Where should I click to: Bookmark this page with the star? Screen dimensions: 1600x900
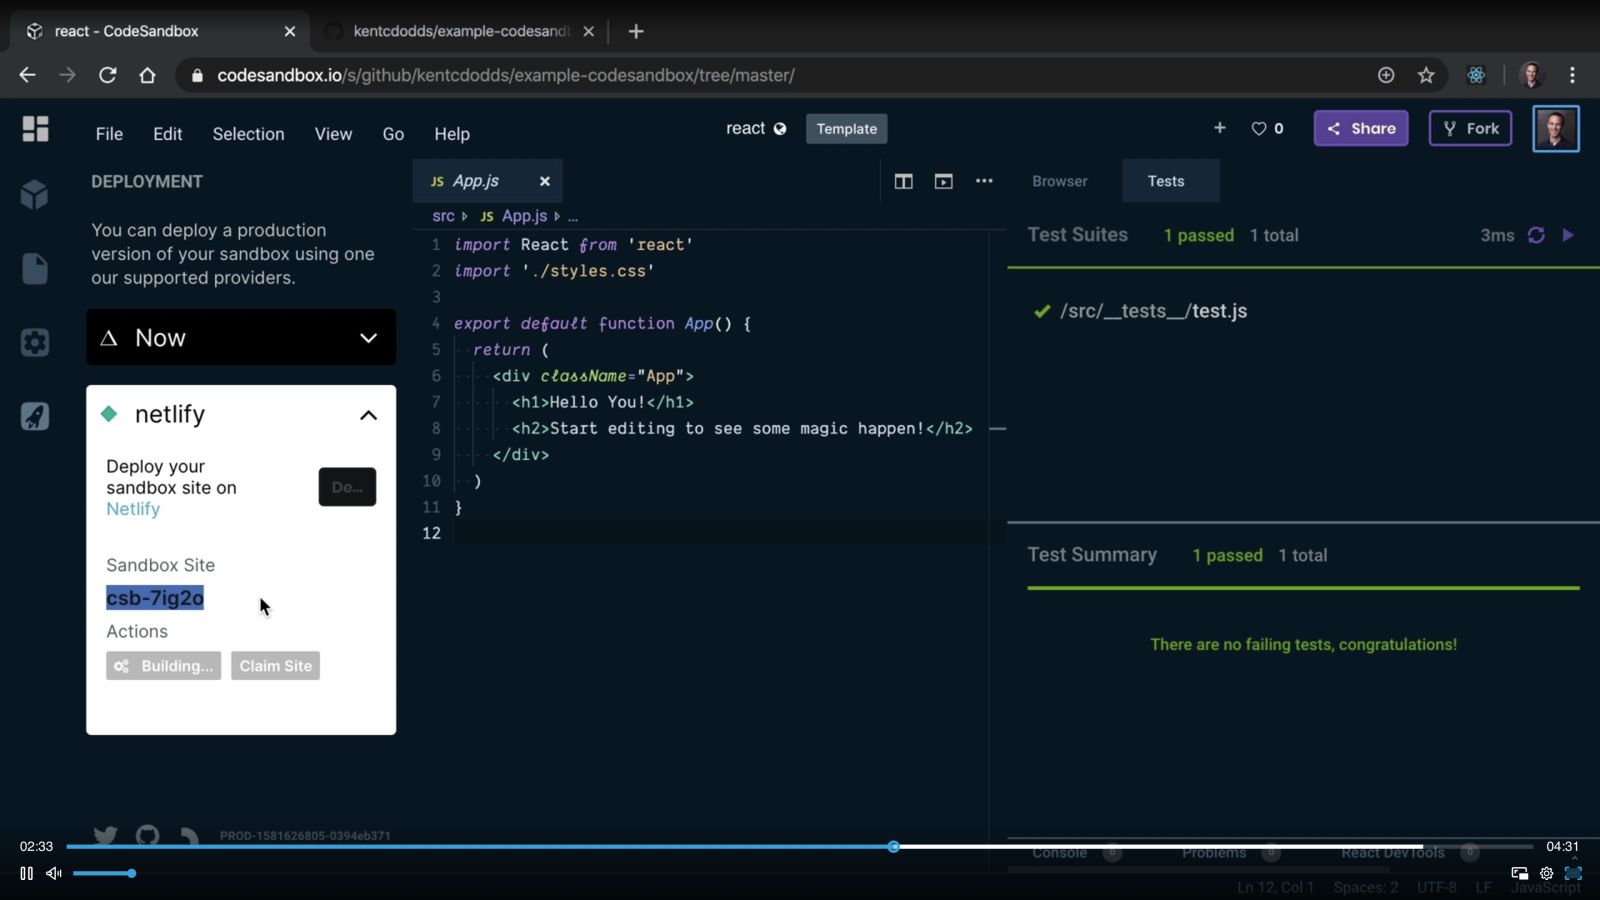[x=1426, y=75]
